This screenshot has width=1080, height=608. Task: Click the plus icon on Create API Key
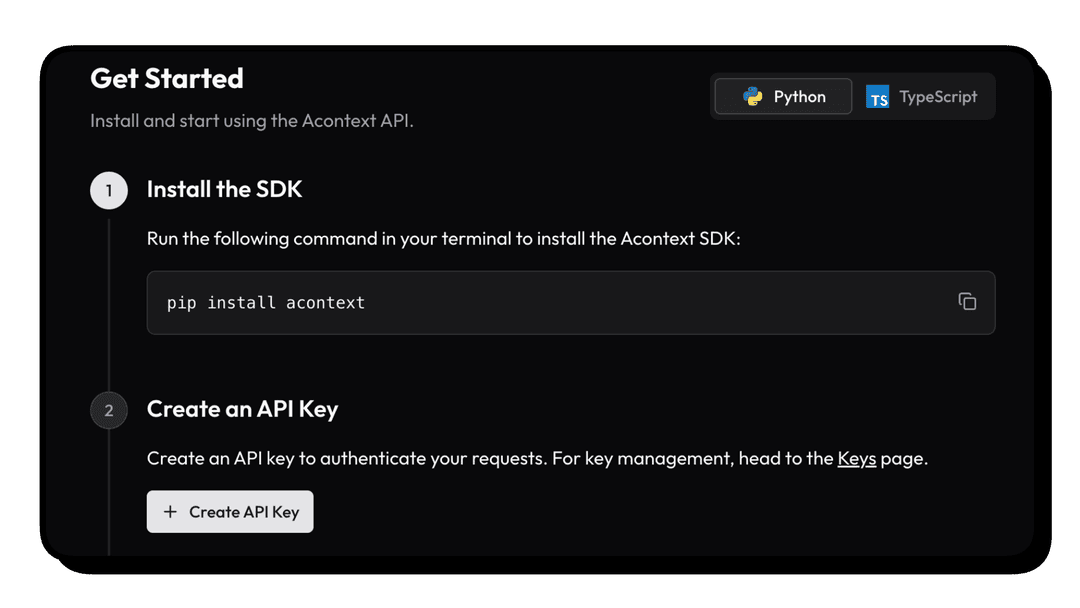[170, 512]
